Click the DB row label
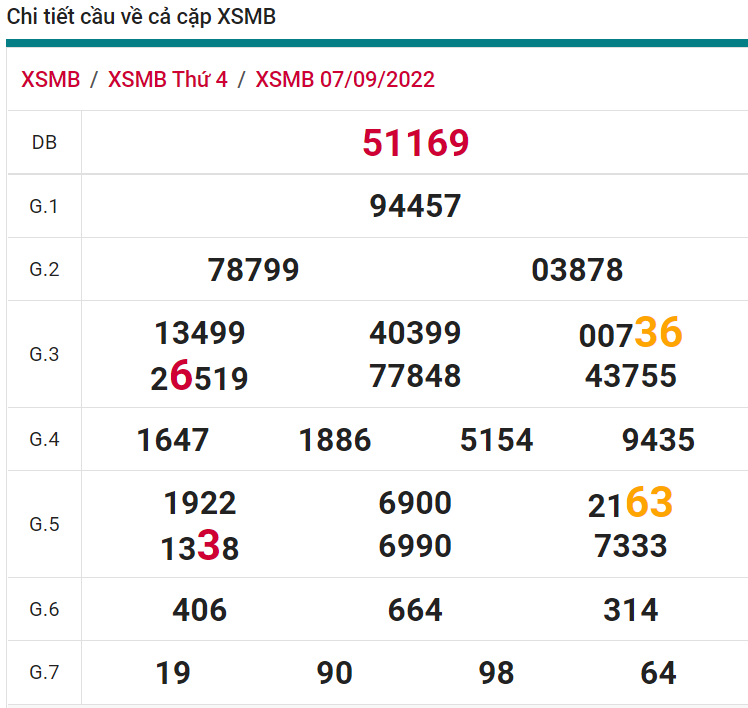This screenshot has height=708, width=748. coord(44,143)
